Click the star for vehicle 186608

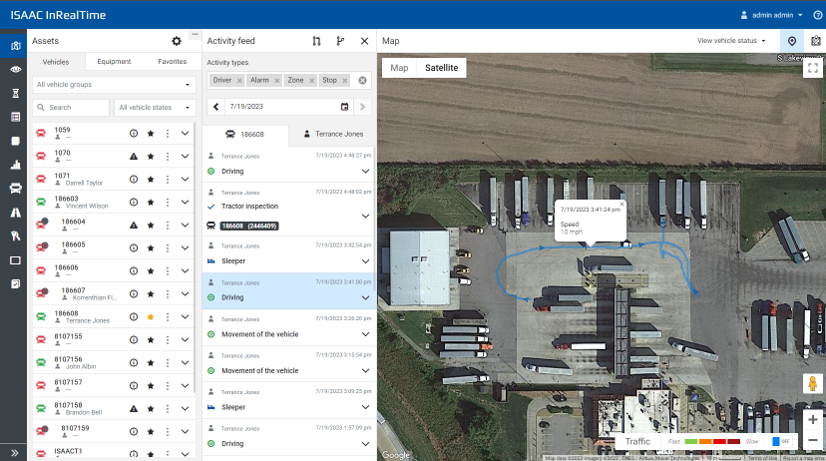150,316
